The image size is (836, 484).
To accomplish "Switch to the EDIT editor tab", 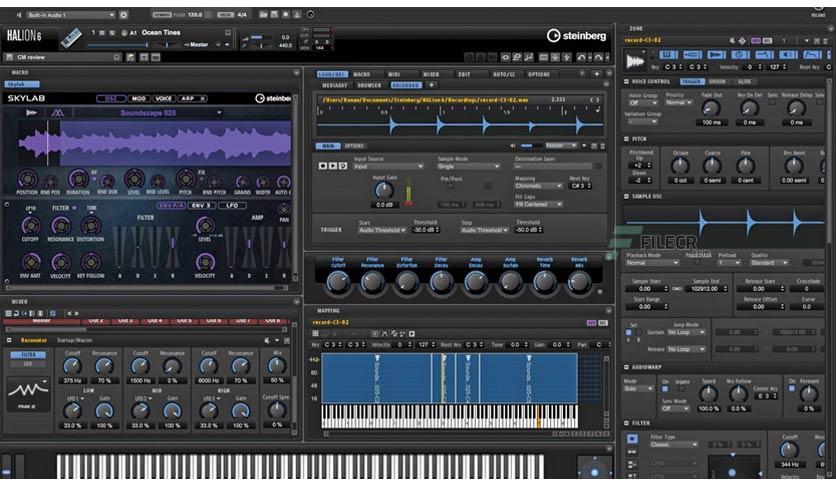I will pos(464,75).
